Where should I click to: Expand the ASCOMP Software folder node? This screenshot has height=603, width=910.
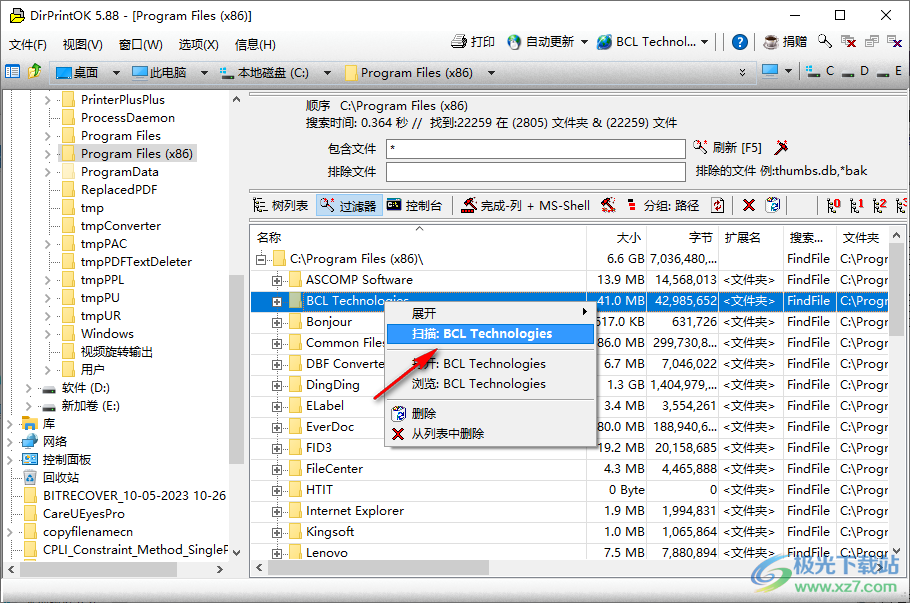point(277,280)
